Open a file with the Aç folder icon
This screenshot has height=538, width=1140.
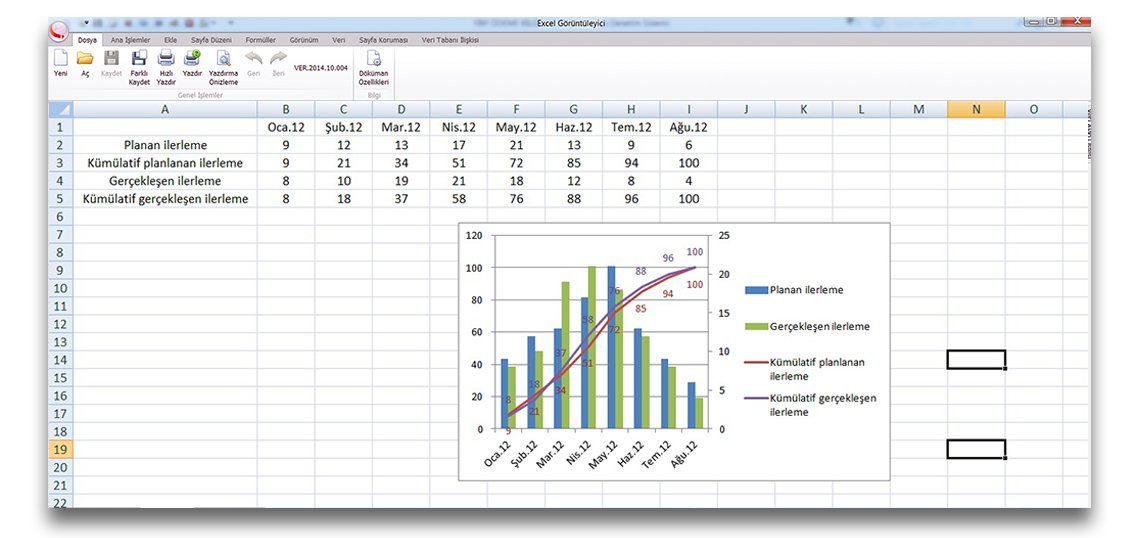[x=85, y=60]
